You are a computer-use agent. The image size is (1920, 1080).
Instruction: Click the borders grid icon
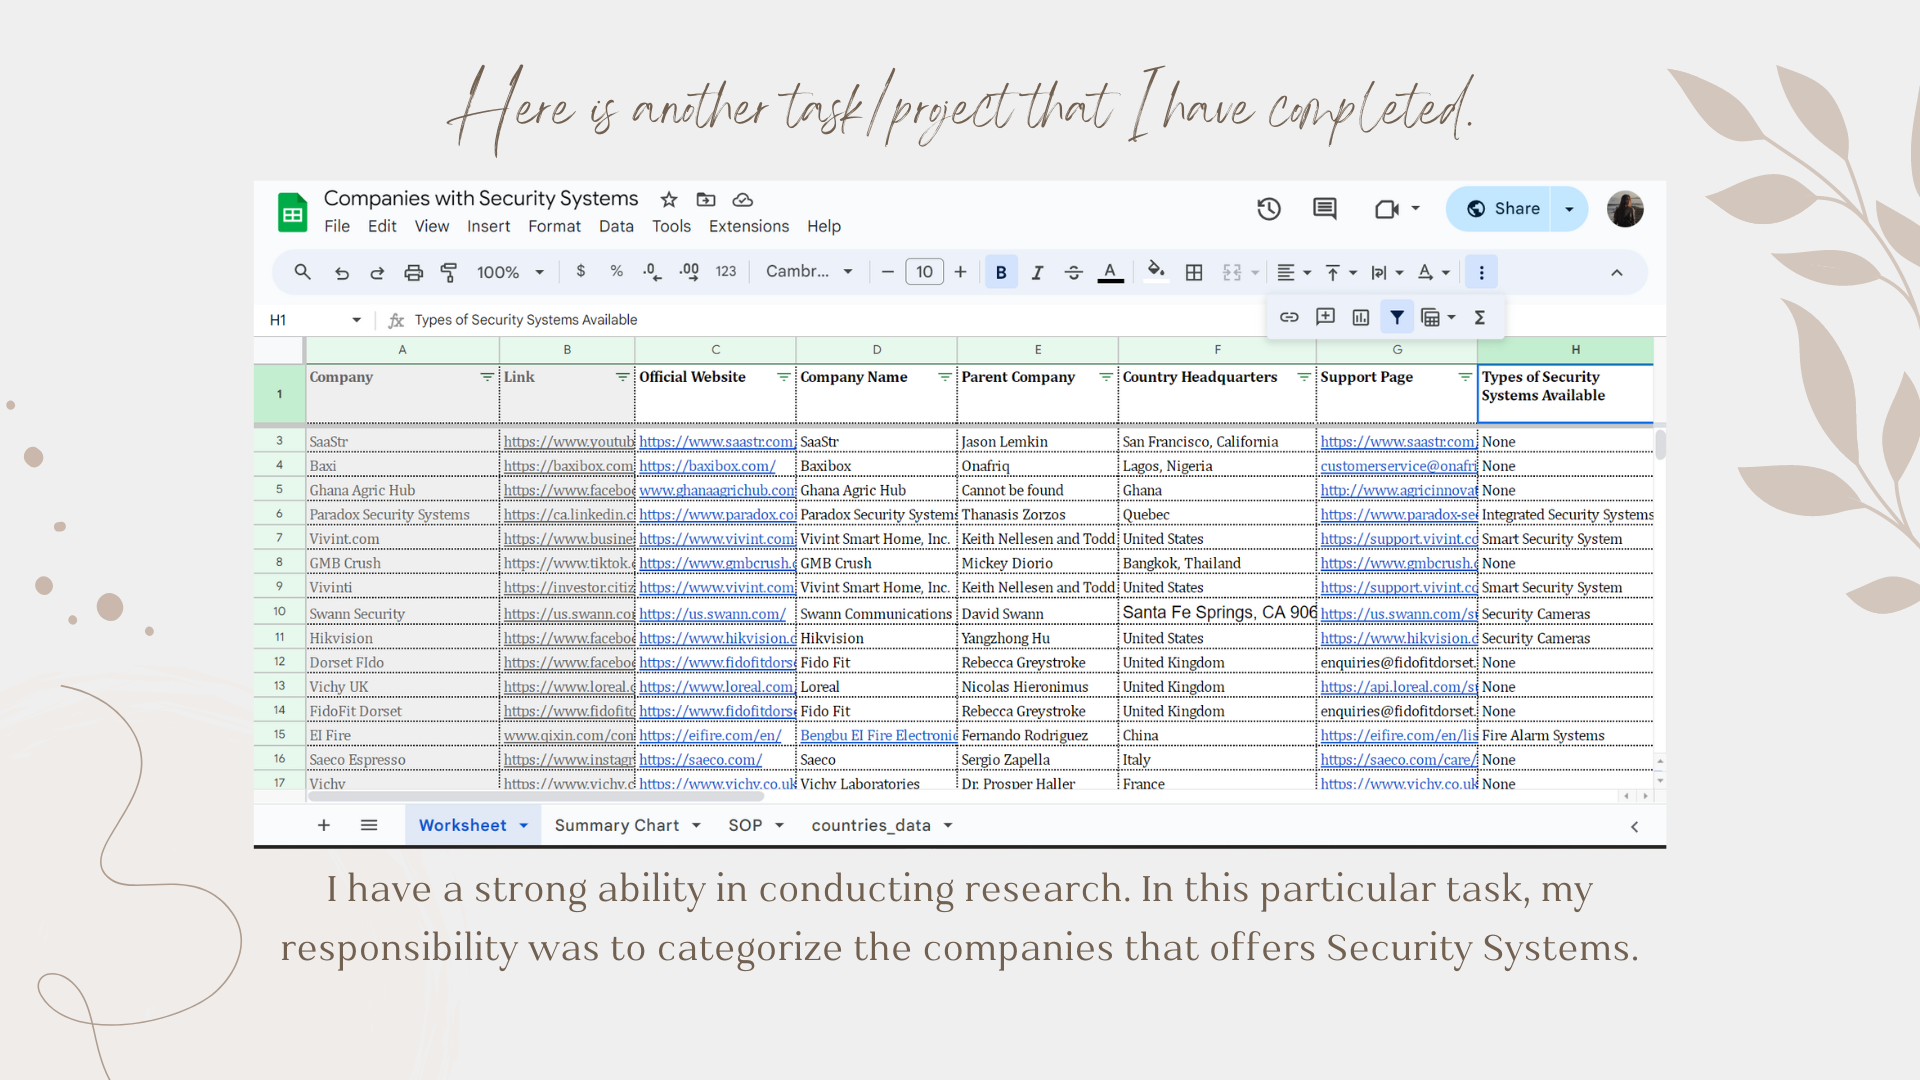[x=1194, y=272]
